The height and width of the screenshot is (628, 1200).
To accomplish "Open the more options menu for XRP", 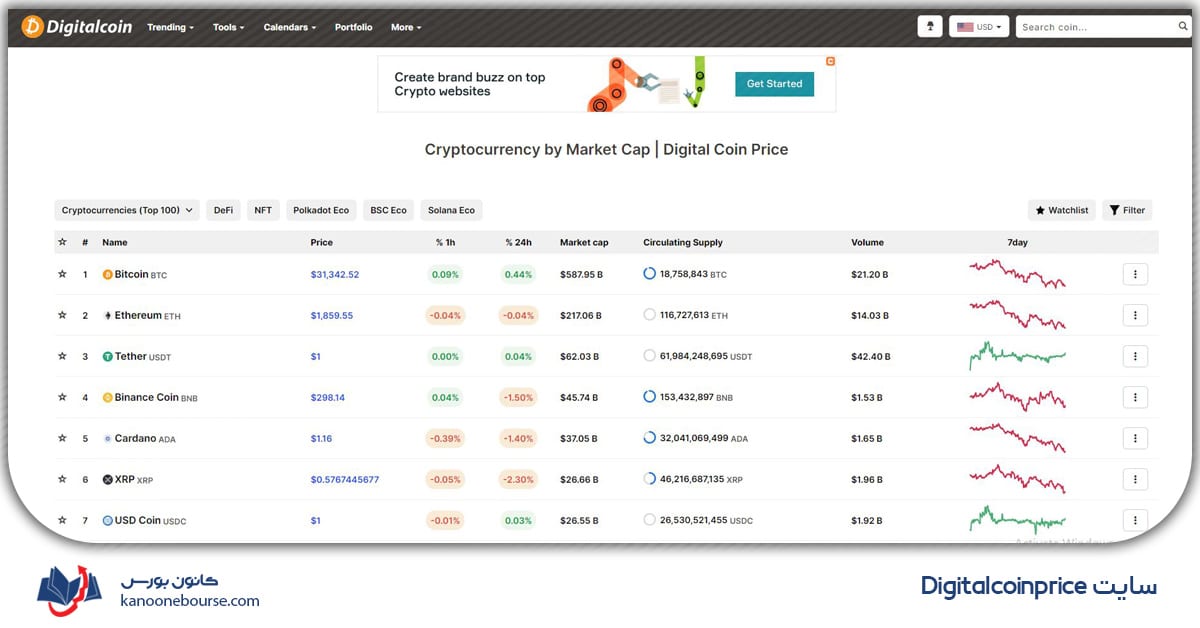I will (1135, 480).
